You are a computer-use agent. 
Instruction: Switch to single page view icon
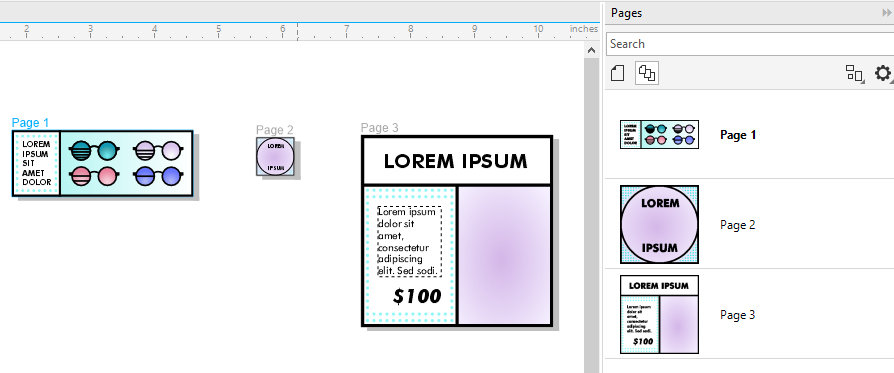point(618,73)
